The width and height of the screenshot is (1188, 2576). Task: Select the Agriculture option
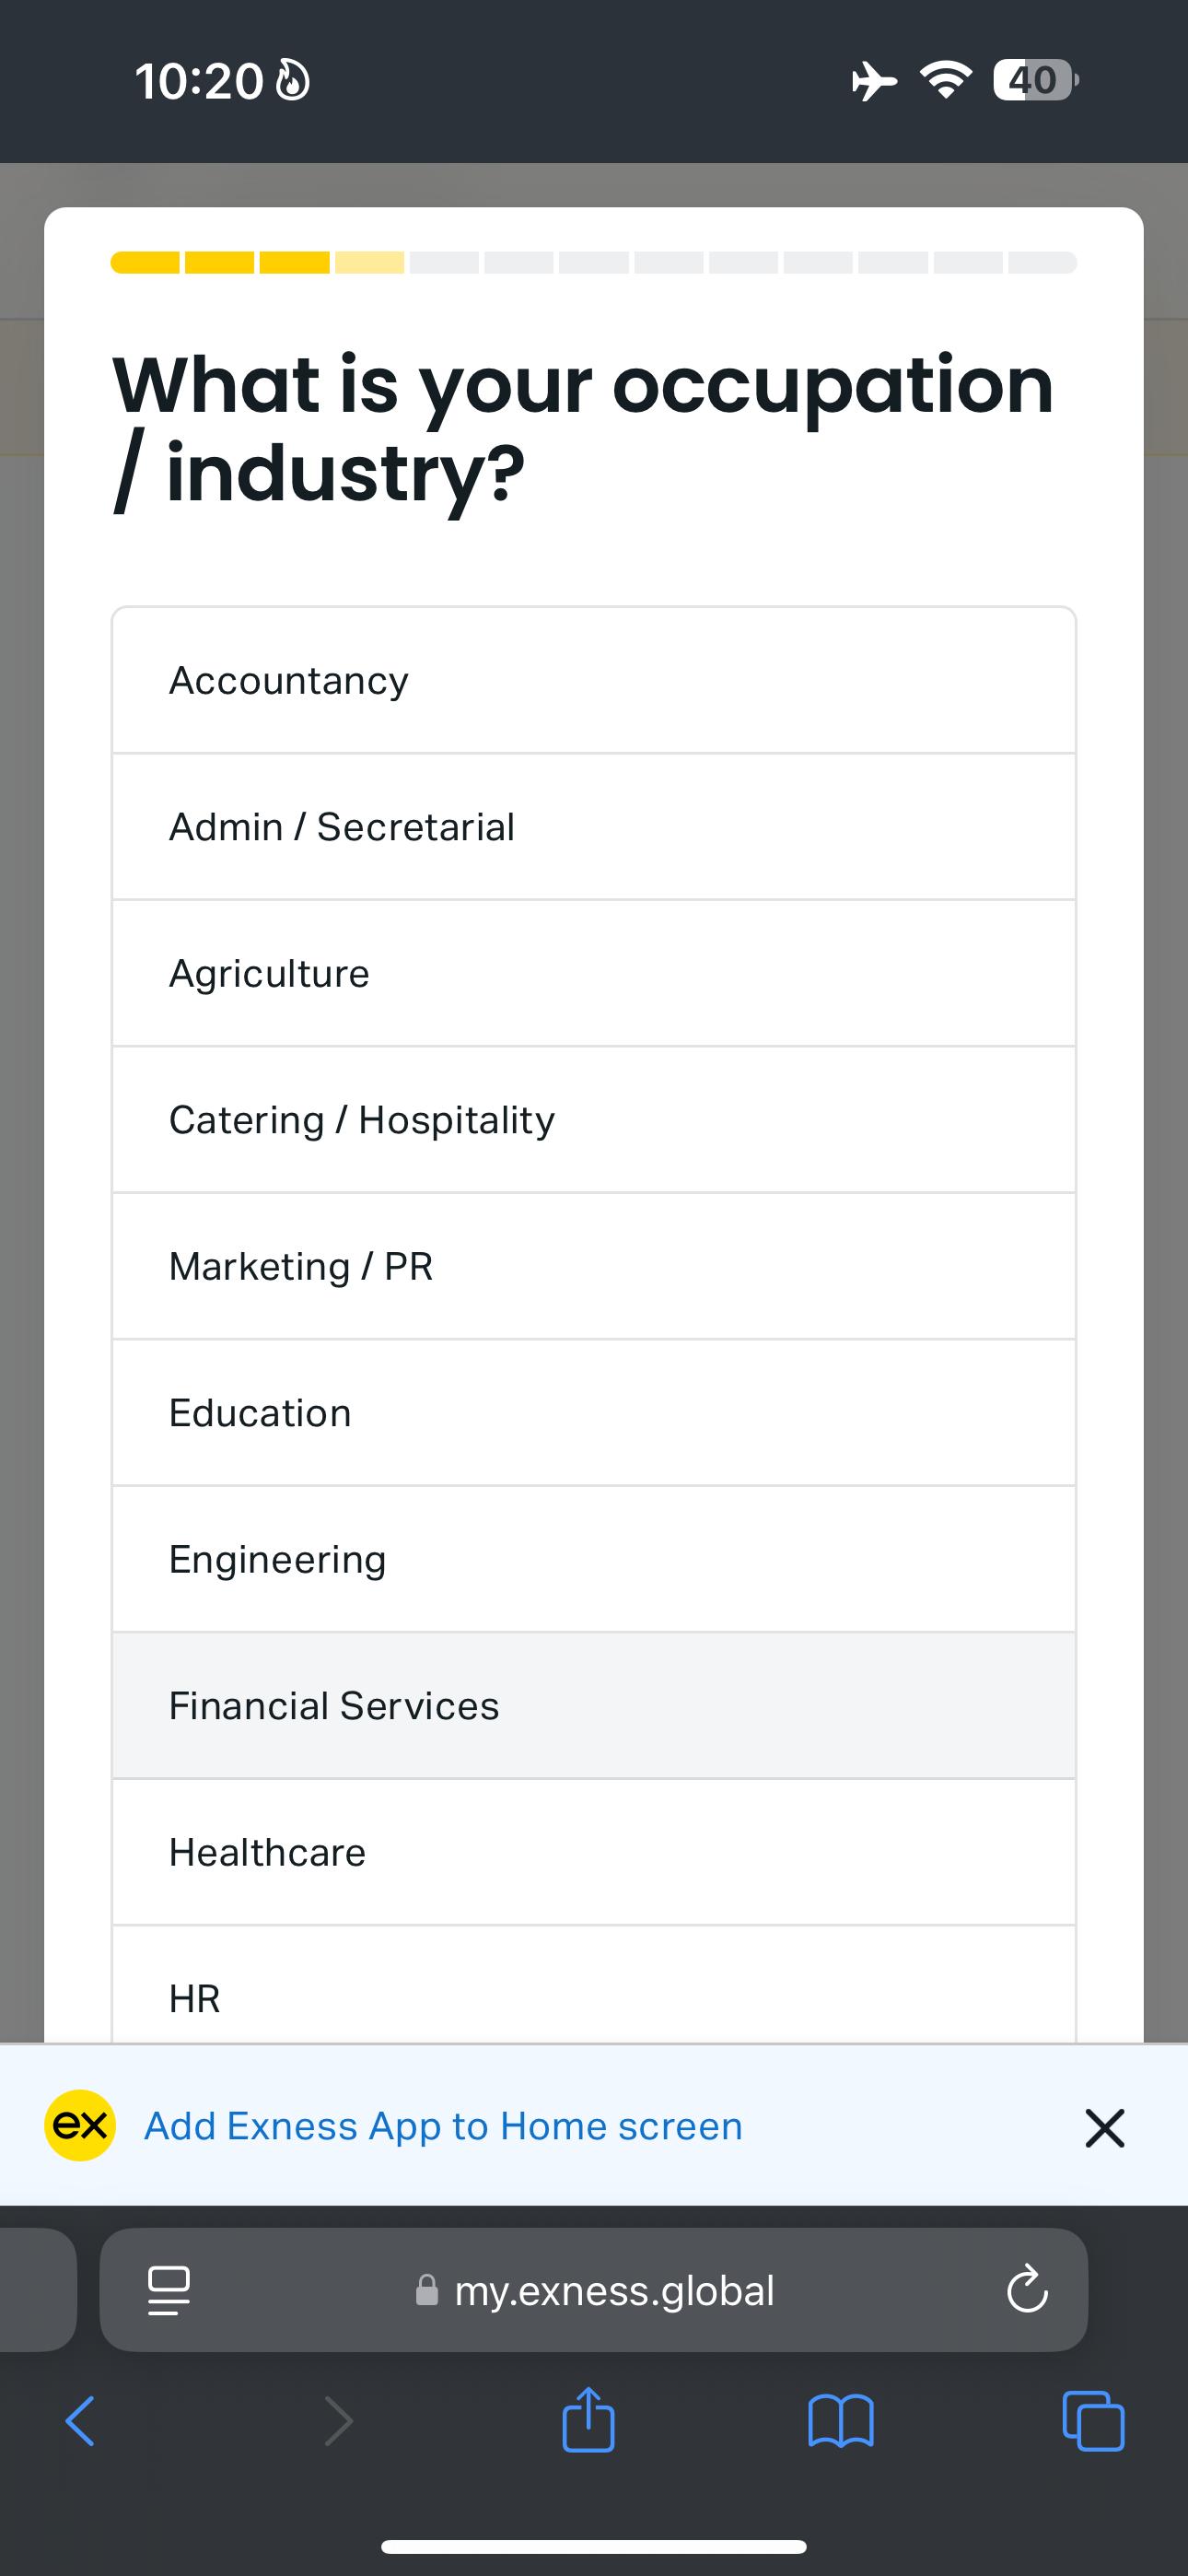(594, 974)
